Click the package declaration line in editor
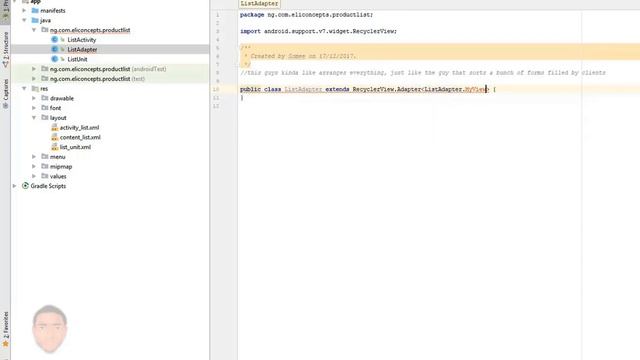Screen dimensions: 640x360 click(x=306, y=15)
